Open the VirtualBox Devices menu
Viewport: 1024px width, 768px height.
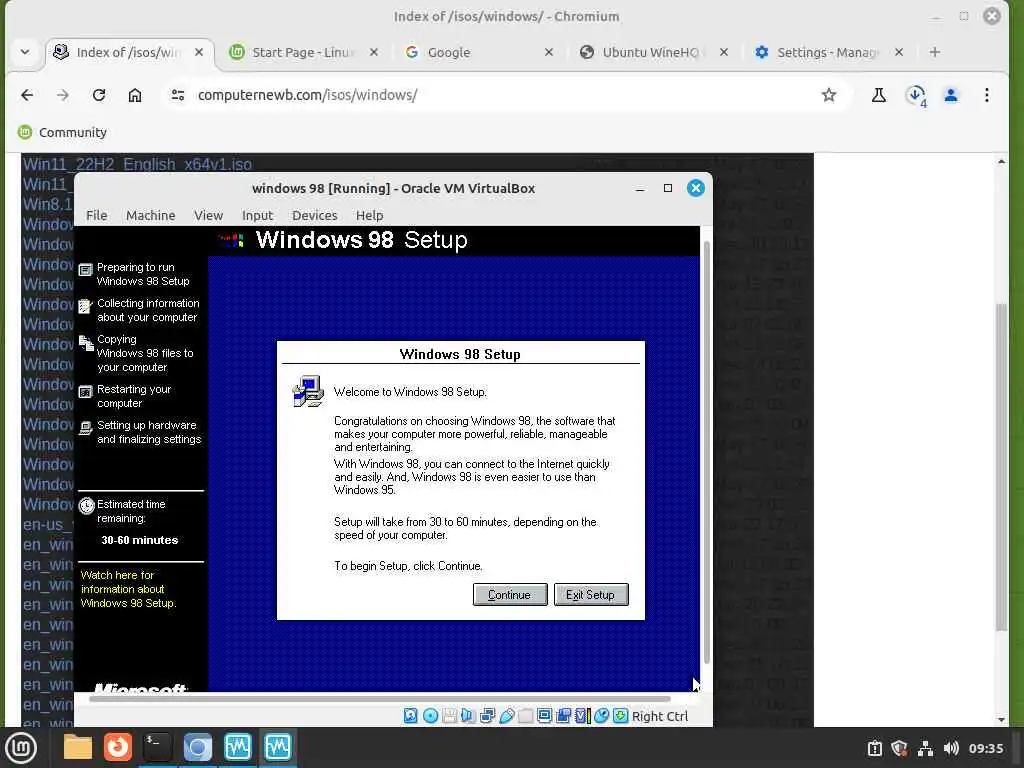(314, 216)
